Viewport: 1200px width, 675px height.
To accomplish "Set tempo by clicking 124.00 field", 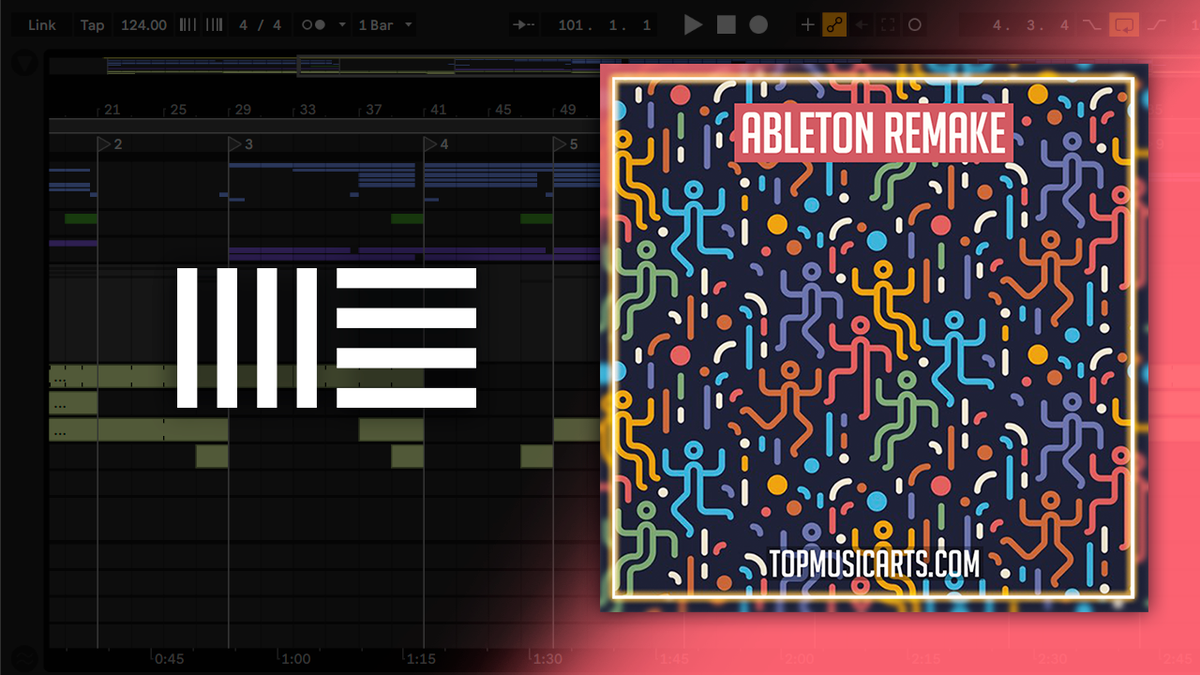I will 143,25.
